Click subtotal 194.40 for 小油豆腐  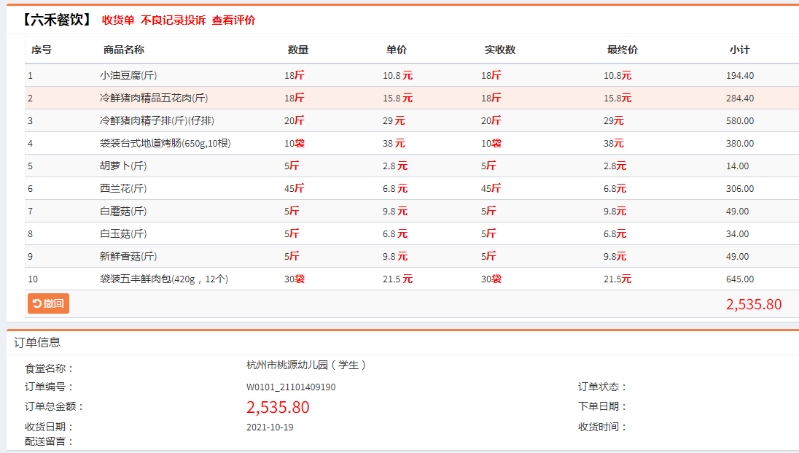pyautogui.click(x=740, y=75)
